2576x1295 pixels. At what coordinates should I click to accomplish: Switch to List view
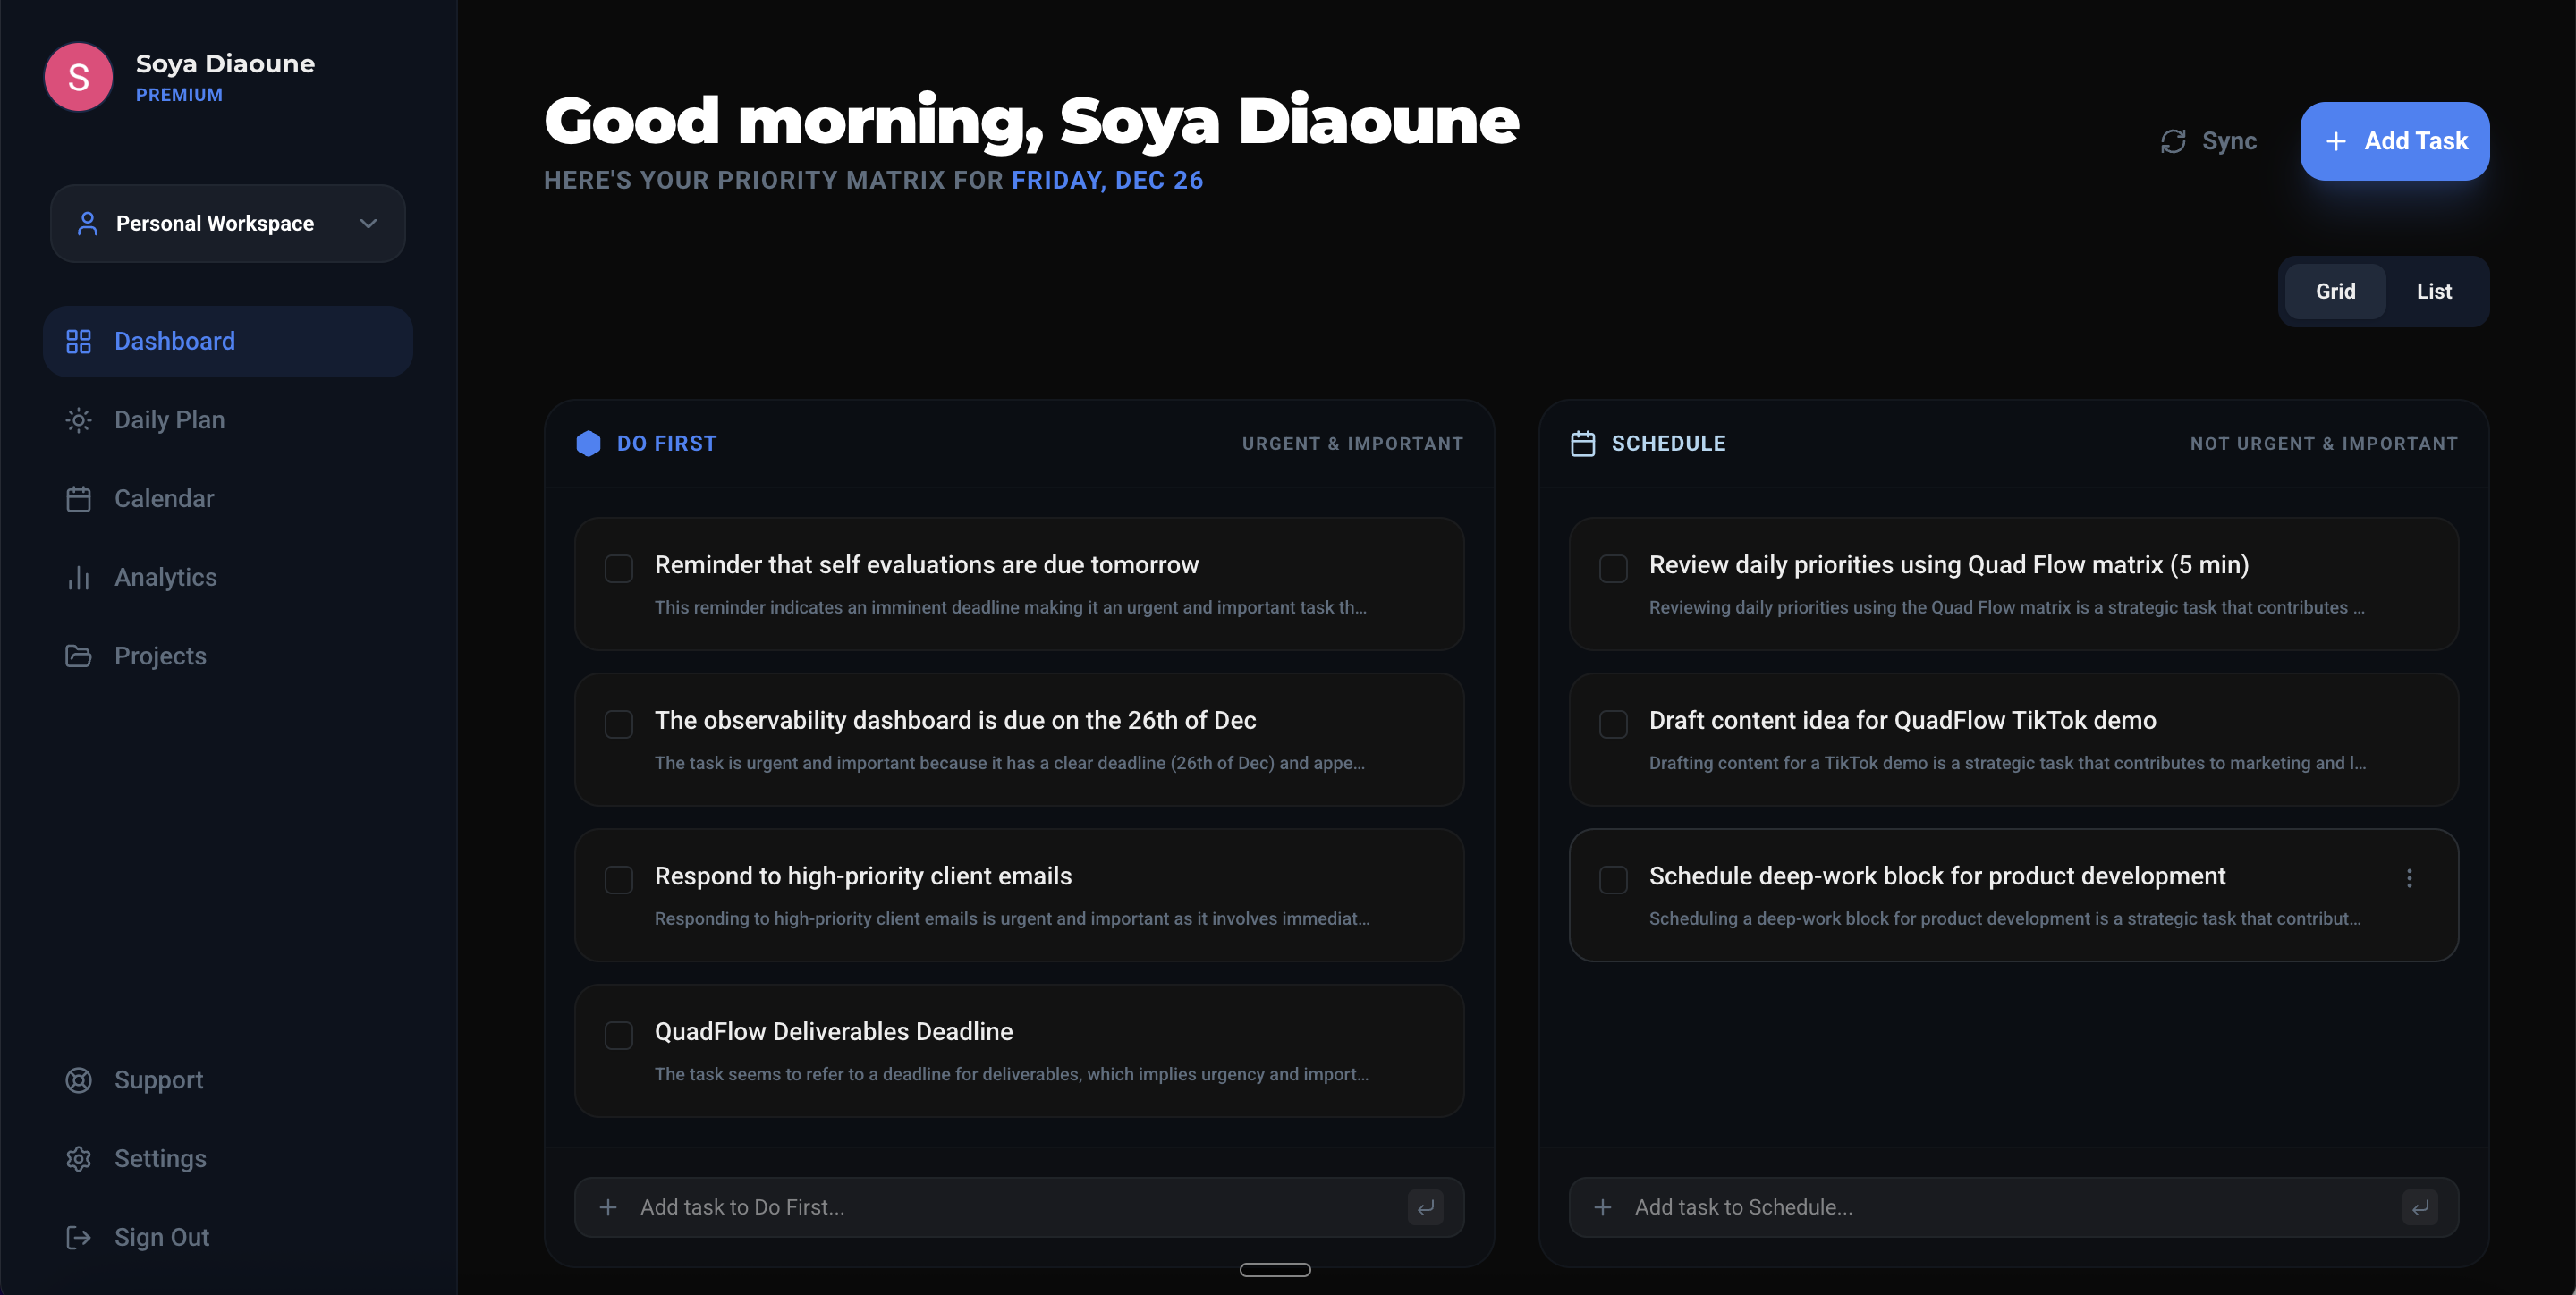click(2434, 291)
